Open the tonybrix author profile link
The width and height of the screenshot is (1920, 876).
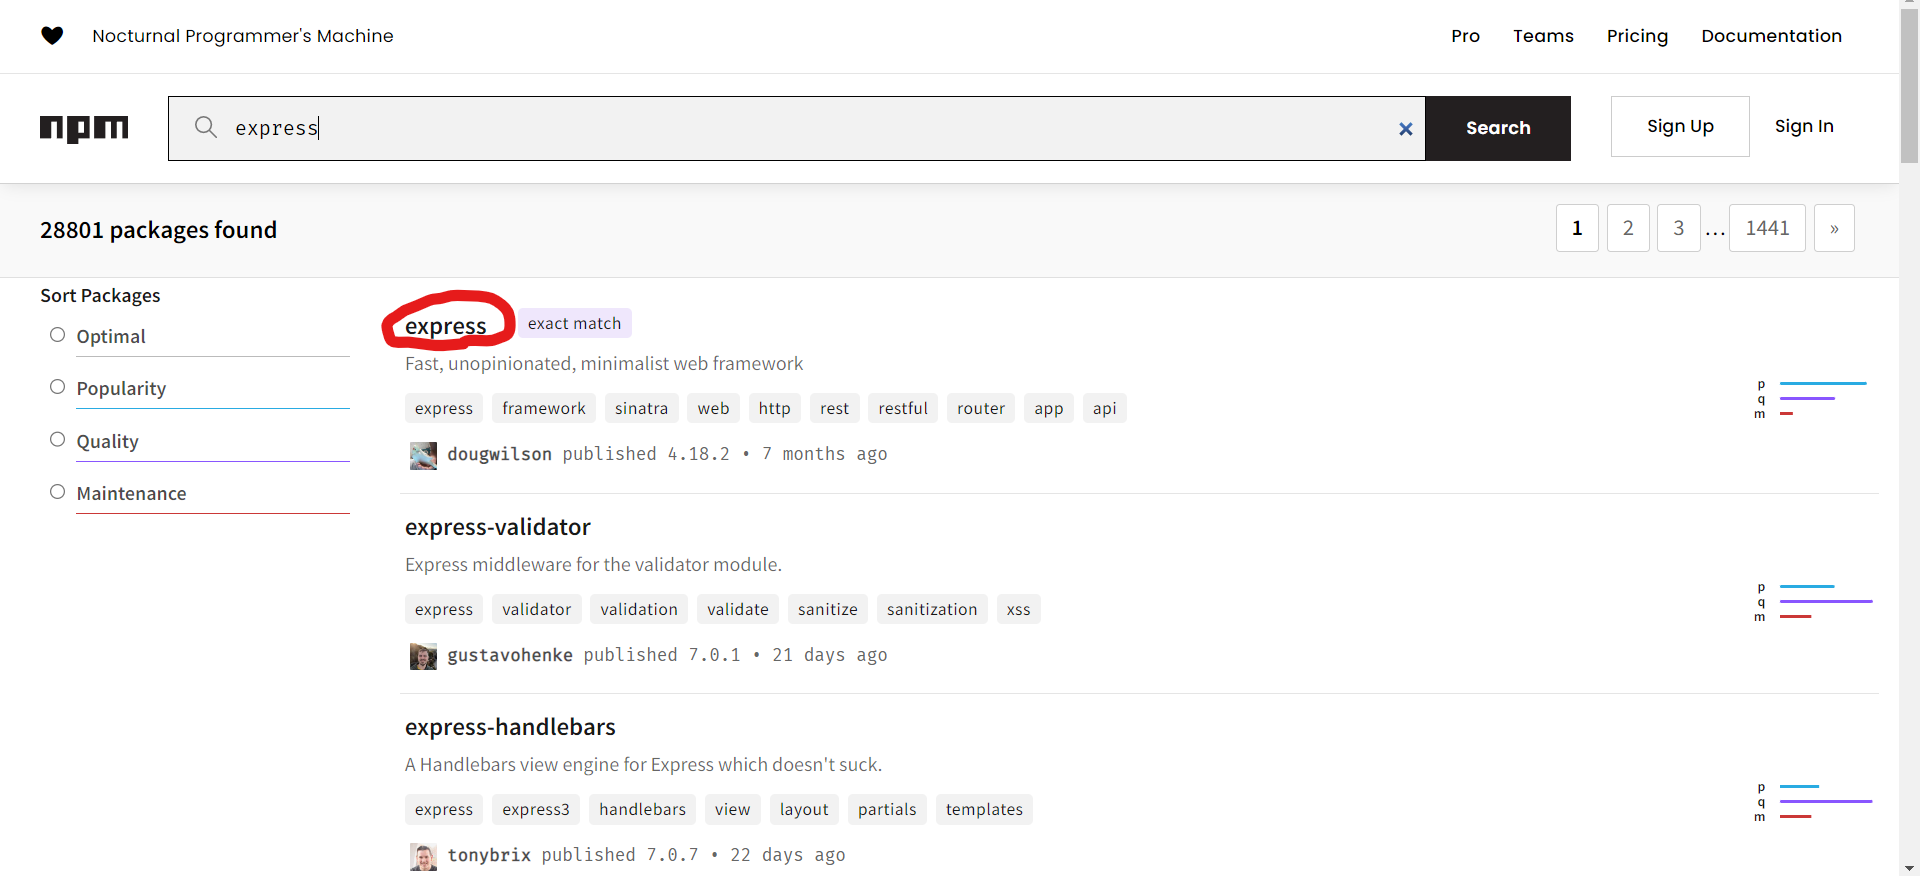tap(489, 855)
